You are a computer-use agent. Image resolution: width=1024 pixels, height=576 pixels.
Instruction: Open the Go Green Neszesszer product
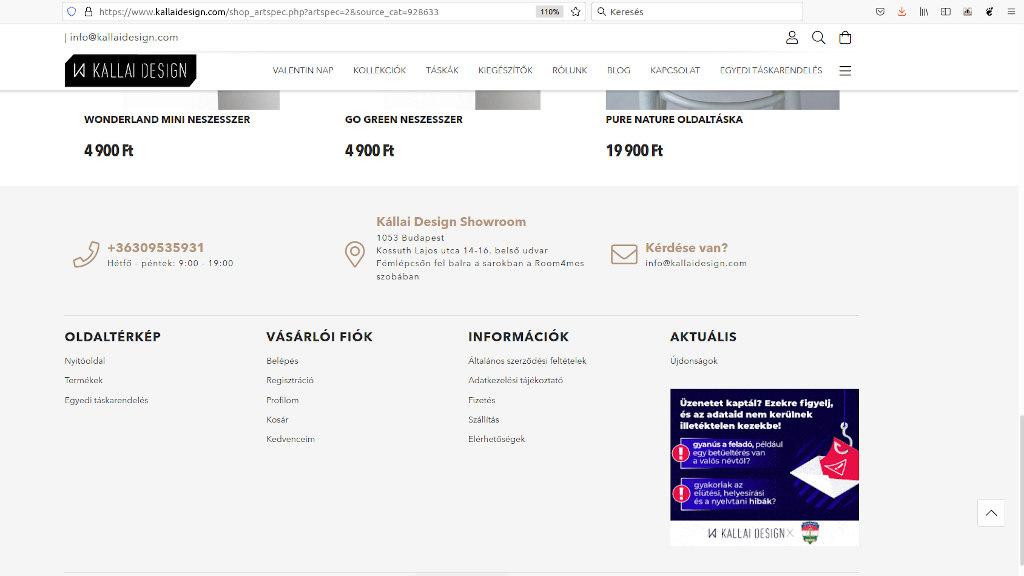tap(404, 120)
